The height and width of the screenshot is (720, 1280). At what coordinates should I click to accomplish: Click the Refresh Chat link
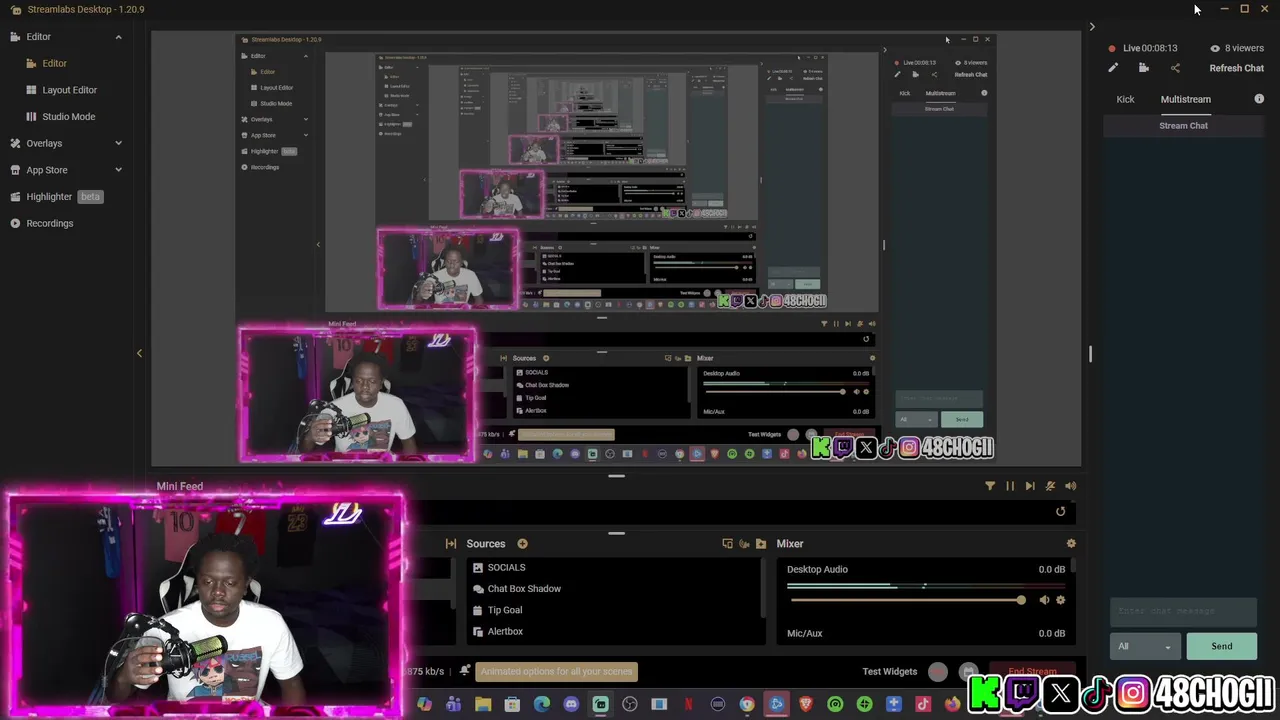coord(1236,68)
